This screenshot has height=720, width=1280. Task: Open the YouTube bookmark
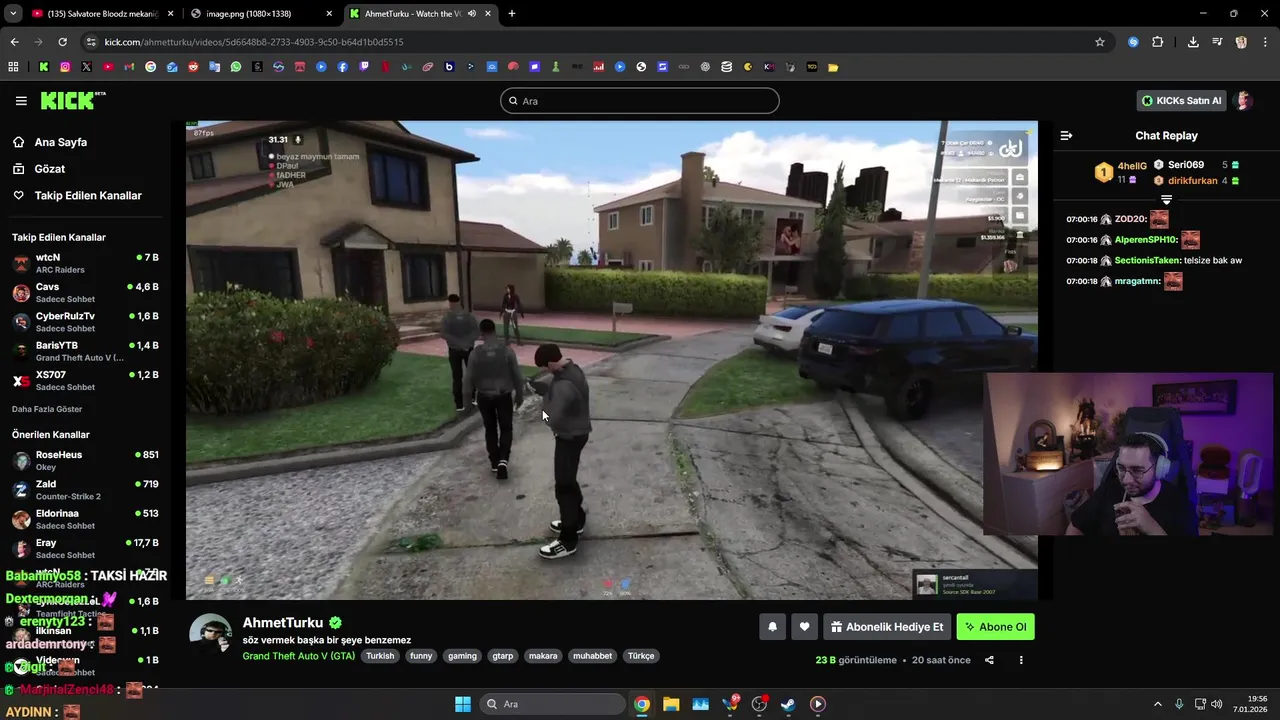coord(108,67)
